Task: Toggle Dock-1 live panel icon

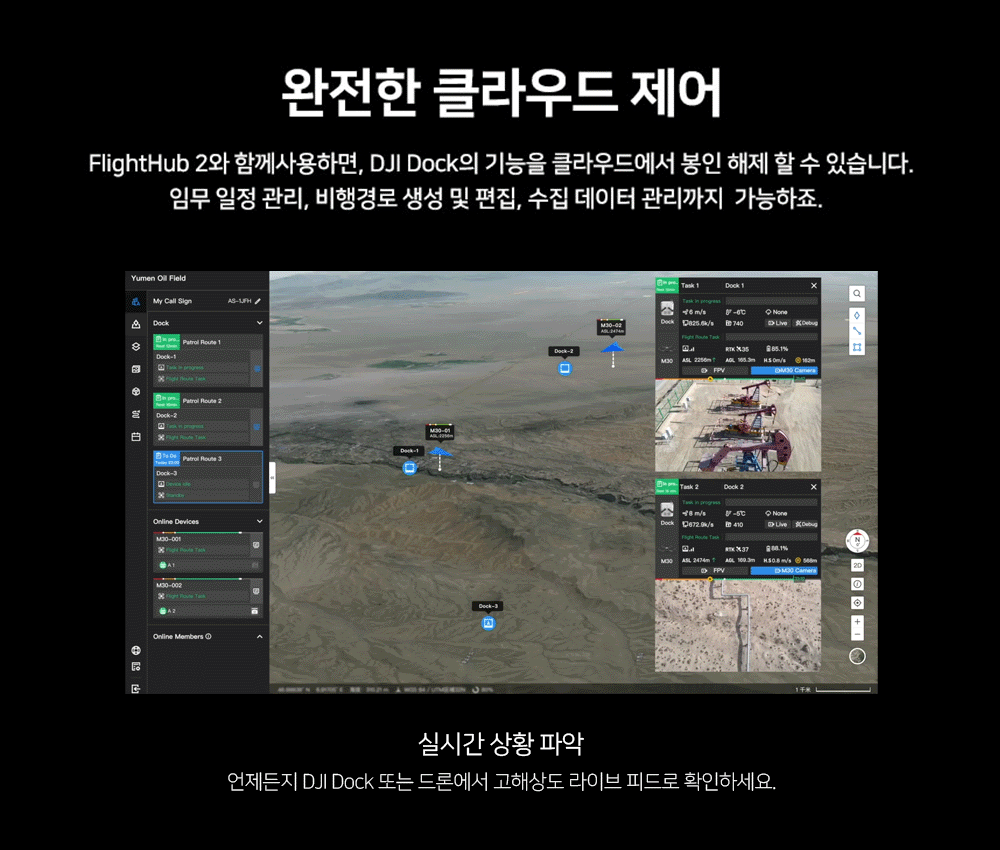Action: pyautogui.click(x=256, y=369)
